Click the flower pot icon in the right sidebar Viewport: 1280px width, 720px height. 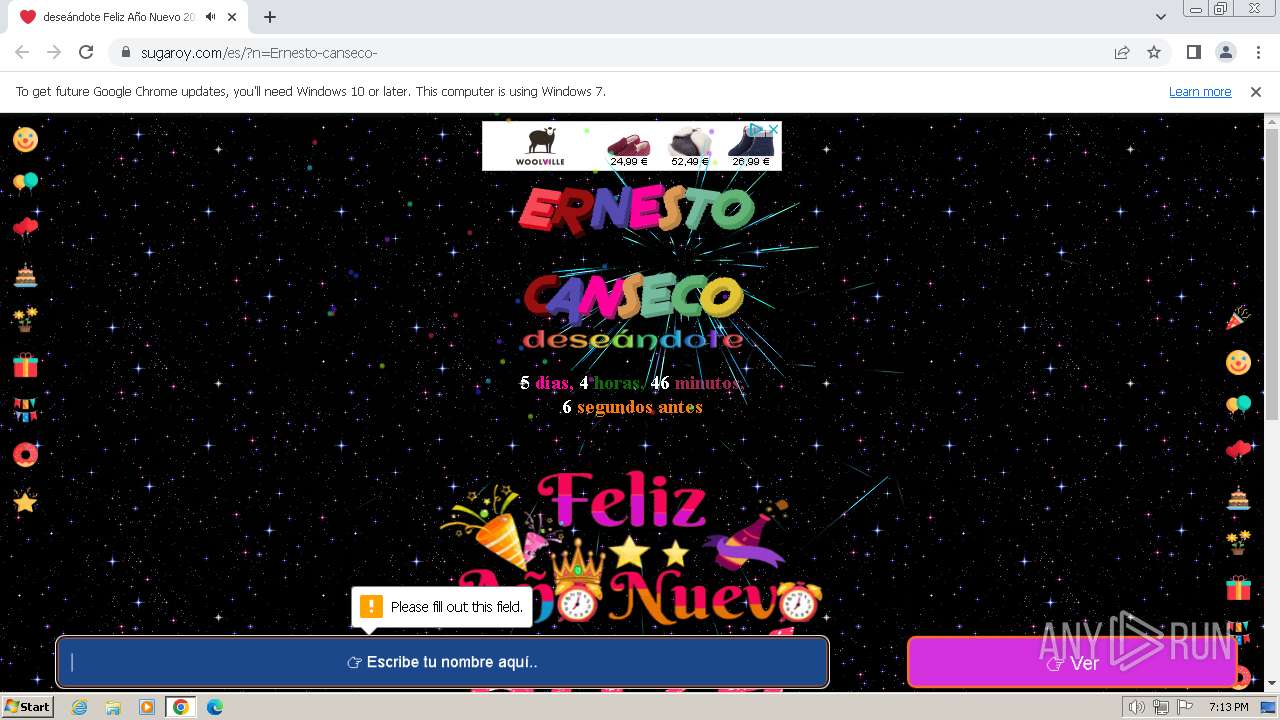(1238, 542)
